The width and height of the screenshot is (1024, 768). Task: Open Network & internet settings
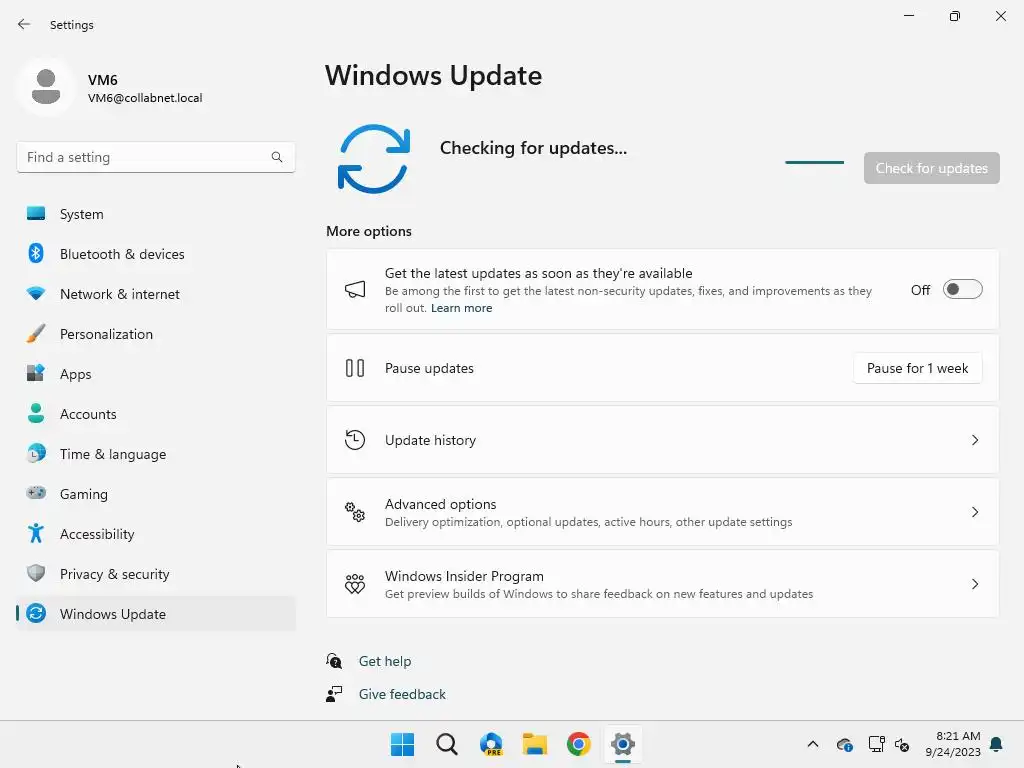tap(156, 294)
